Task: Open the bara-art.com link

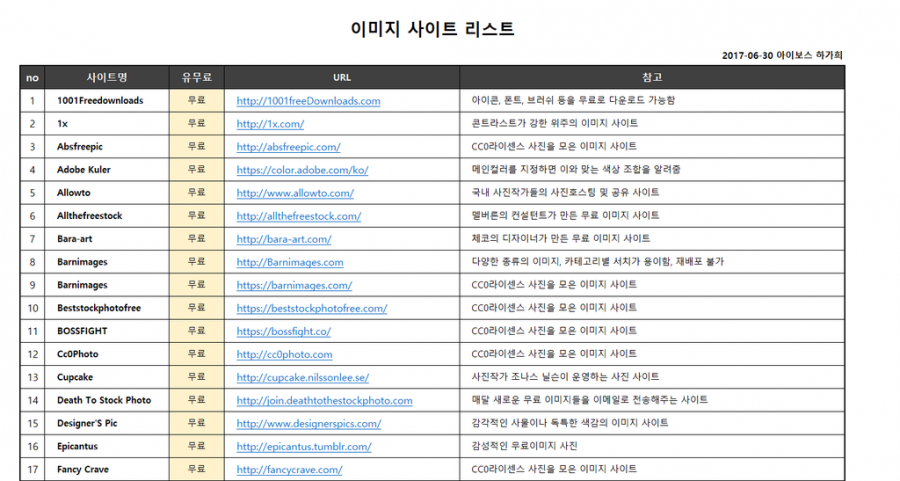Action: (283, 239)
